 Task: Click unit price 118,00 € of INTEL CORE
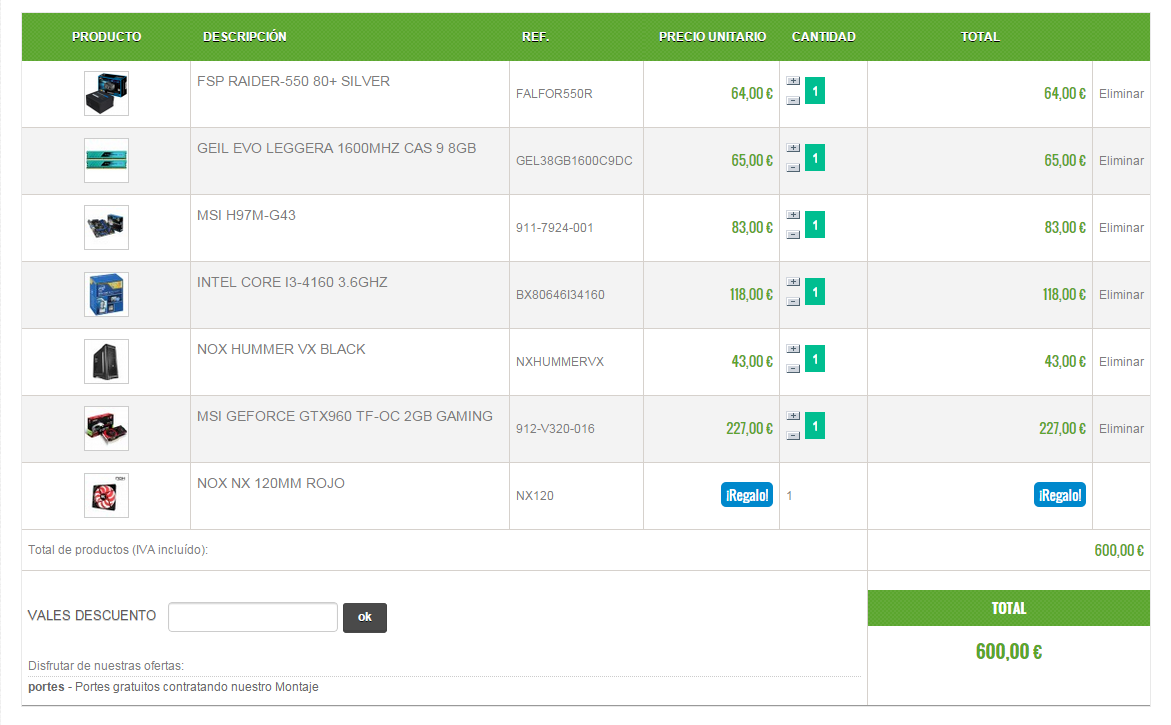(x=751, y=295)
